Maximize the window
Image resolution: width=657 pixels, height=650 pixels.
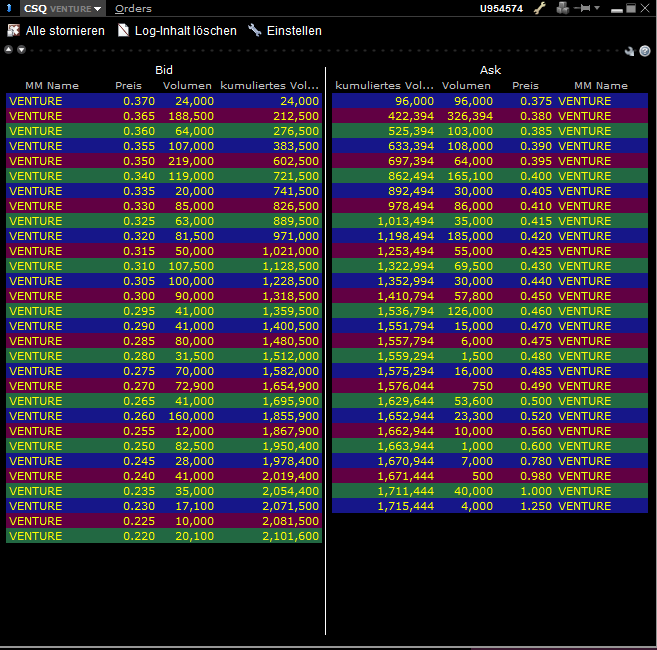tap(630, 8)
